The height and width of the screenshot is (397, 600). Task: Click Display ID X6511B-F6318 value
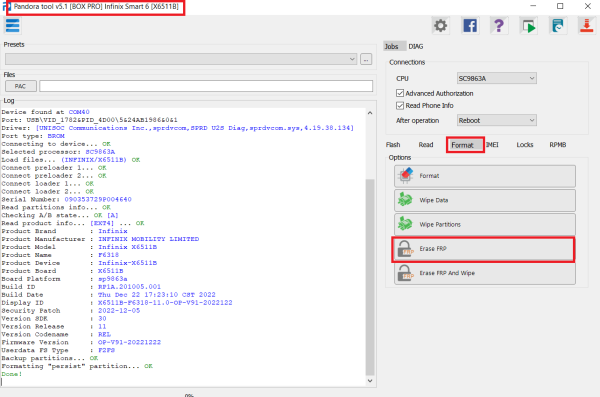click(165, 302)
